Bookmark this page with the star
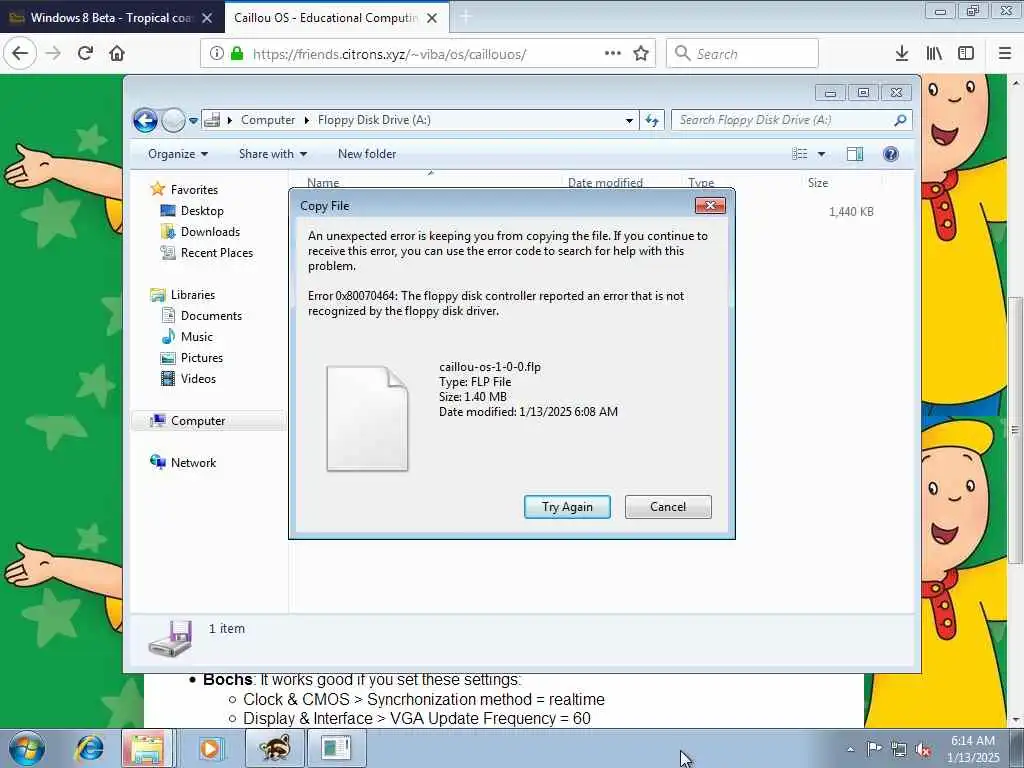Viewport: 1024px width, 768px height. point(641,53)
